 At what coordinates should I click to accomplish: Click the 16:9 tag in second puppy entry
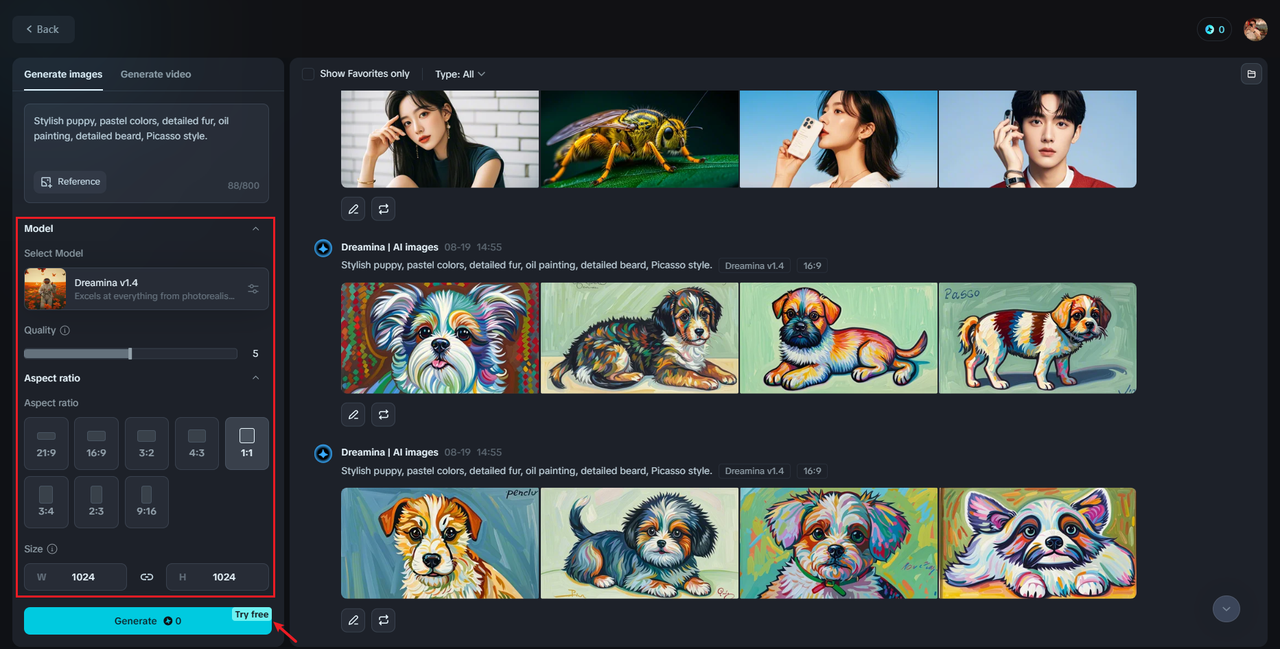pos(812,471)
